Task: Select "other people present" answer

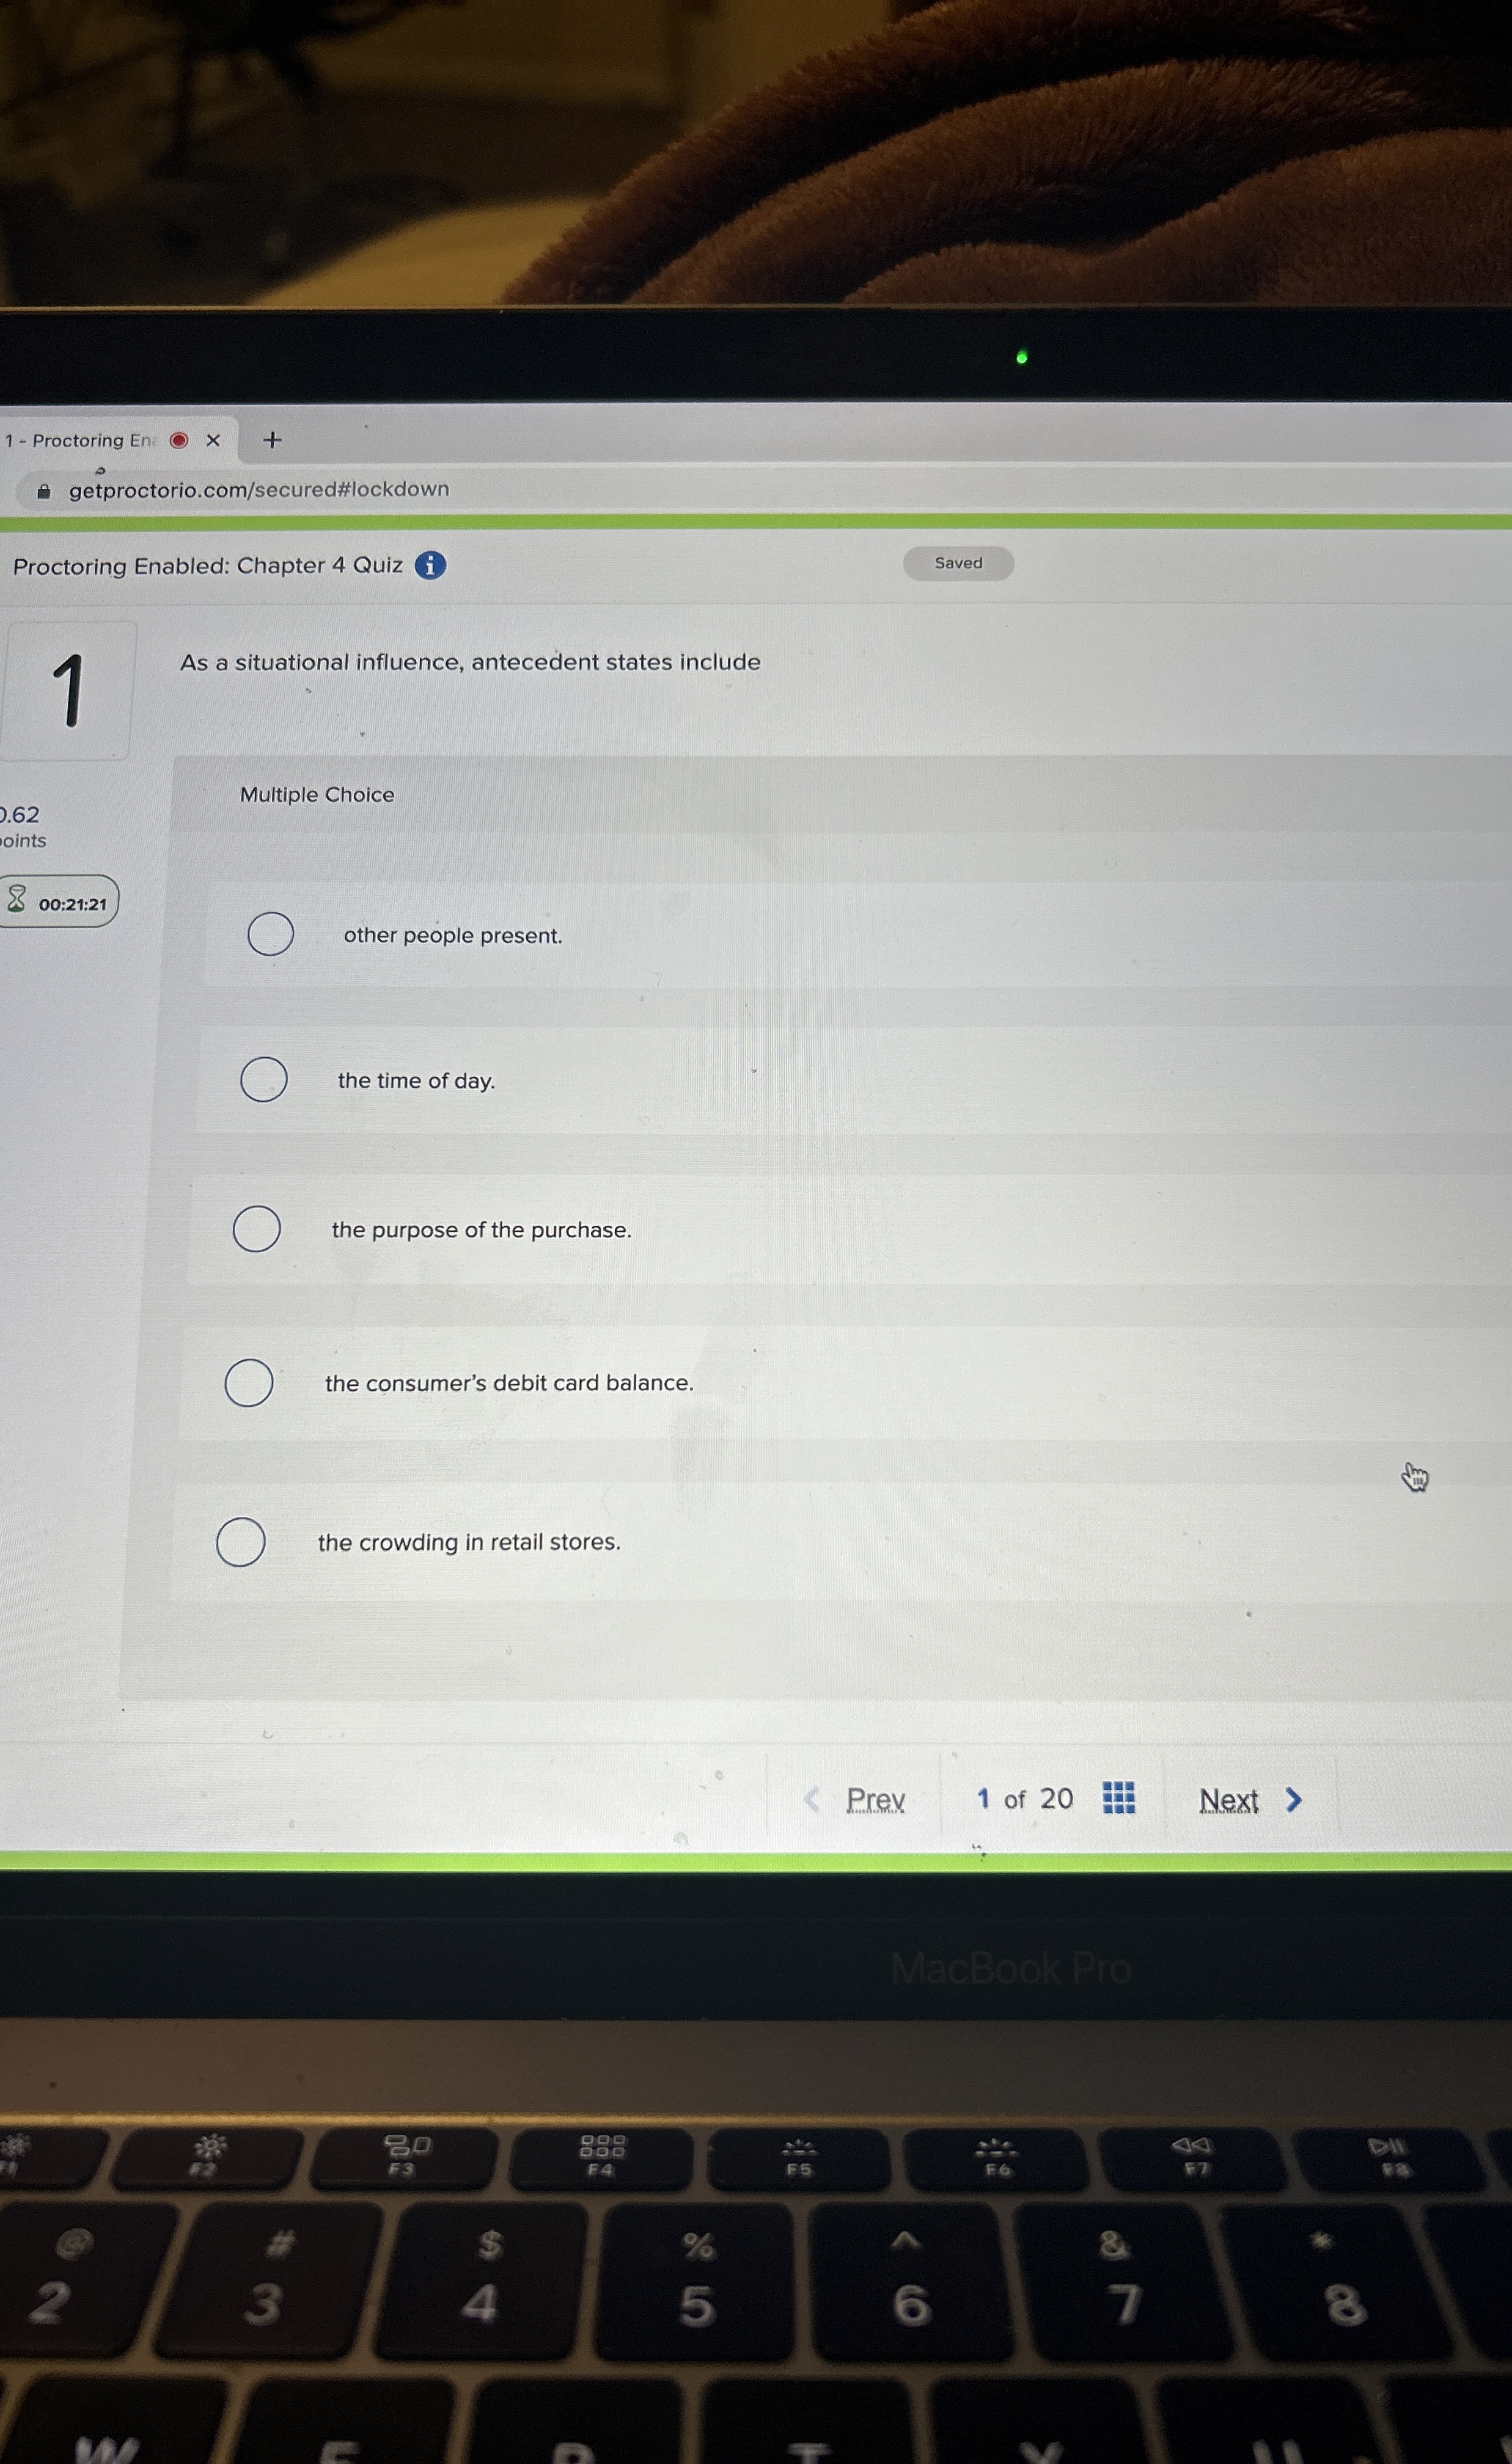Action: pyautogui.click(x=271, y=934)
